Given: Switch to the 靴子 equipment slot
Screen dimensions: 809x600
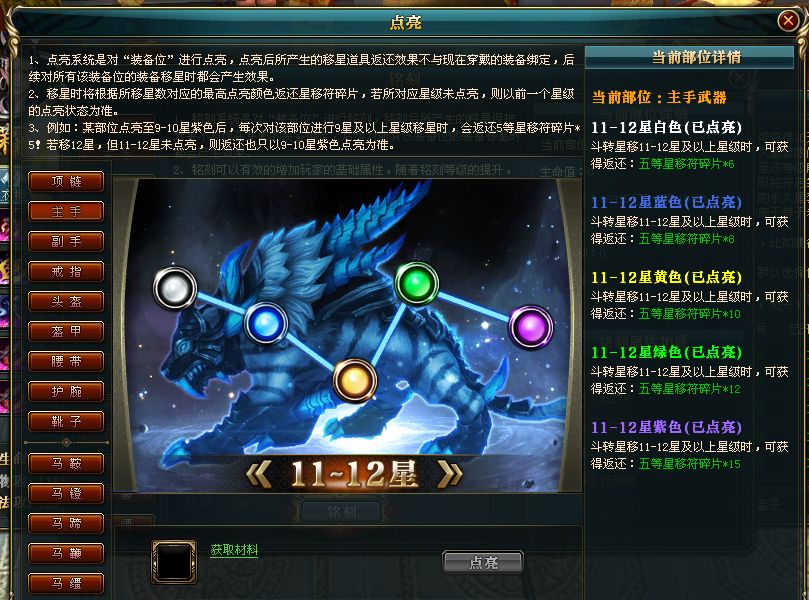Looking at the screenshot, I should click(66, 421).
